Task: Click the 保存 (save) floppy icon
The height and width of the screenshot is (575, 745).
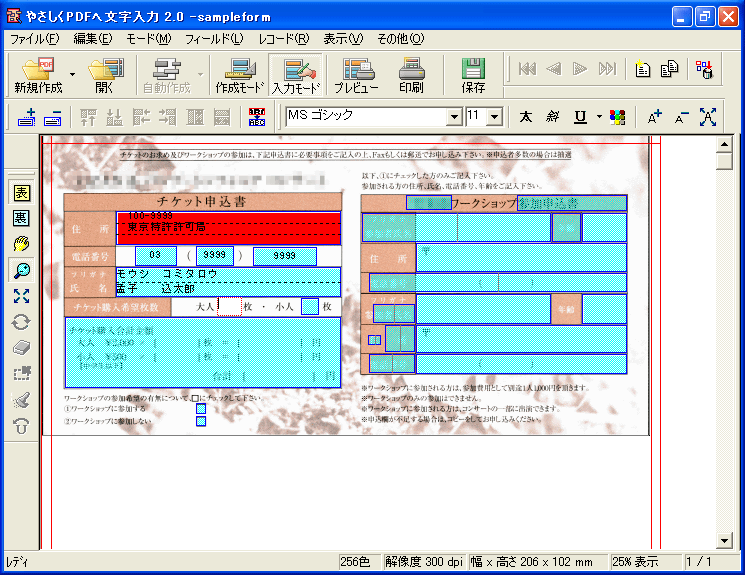Action: pyautogui.click(x=473, y=75)
